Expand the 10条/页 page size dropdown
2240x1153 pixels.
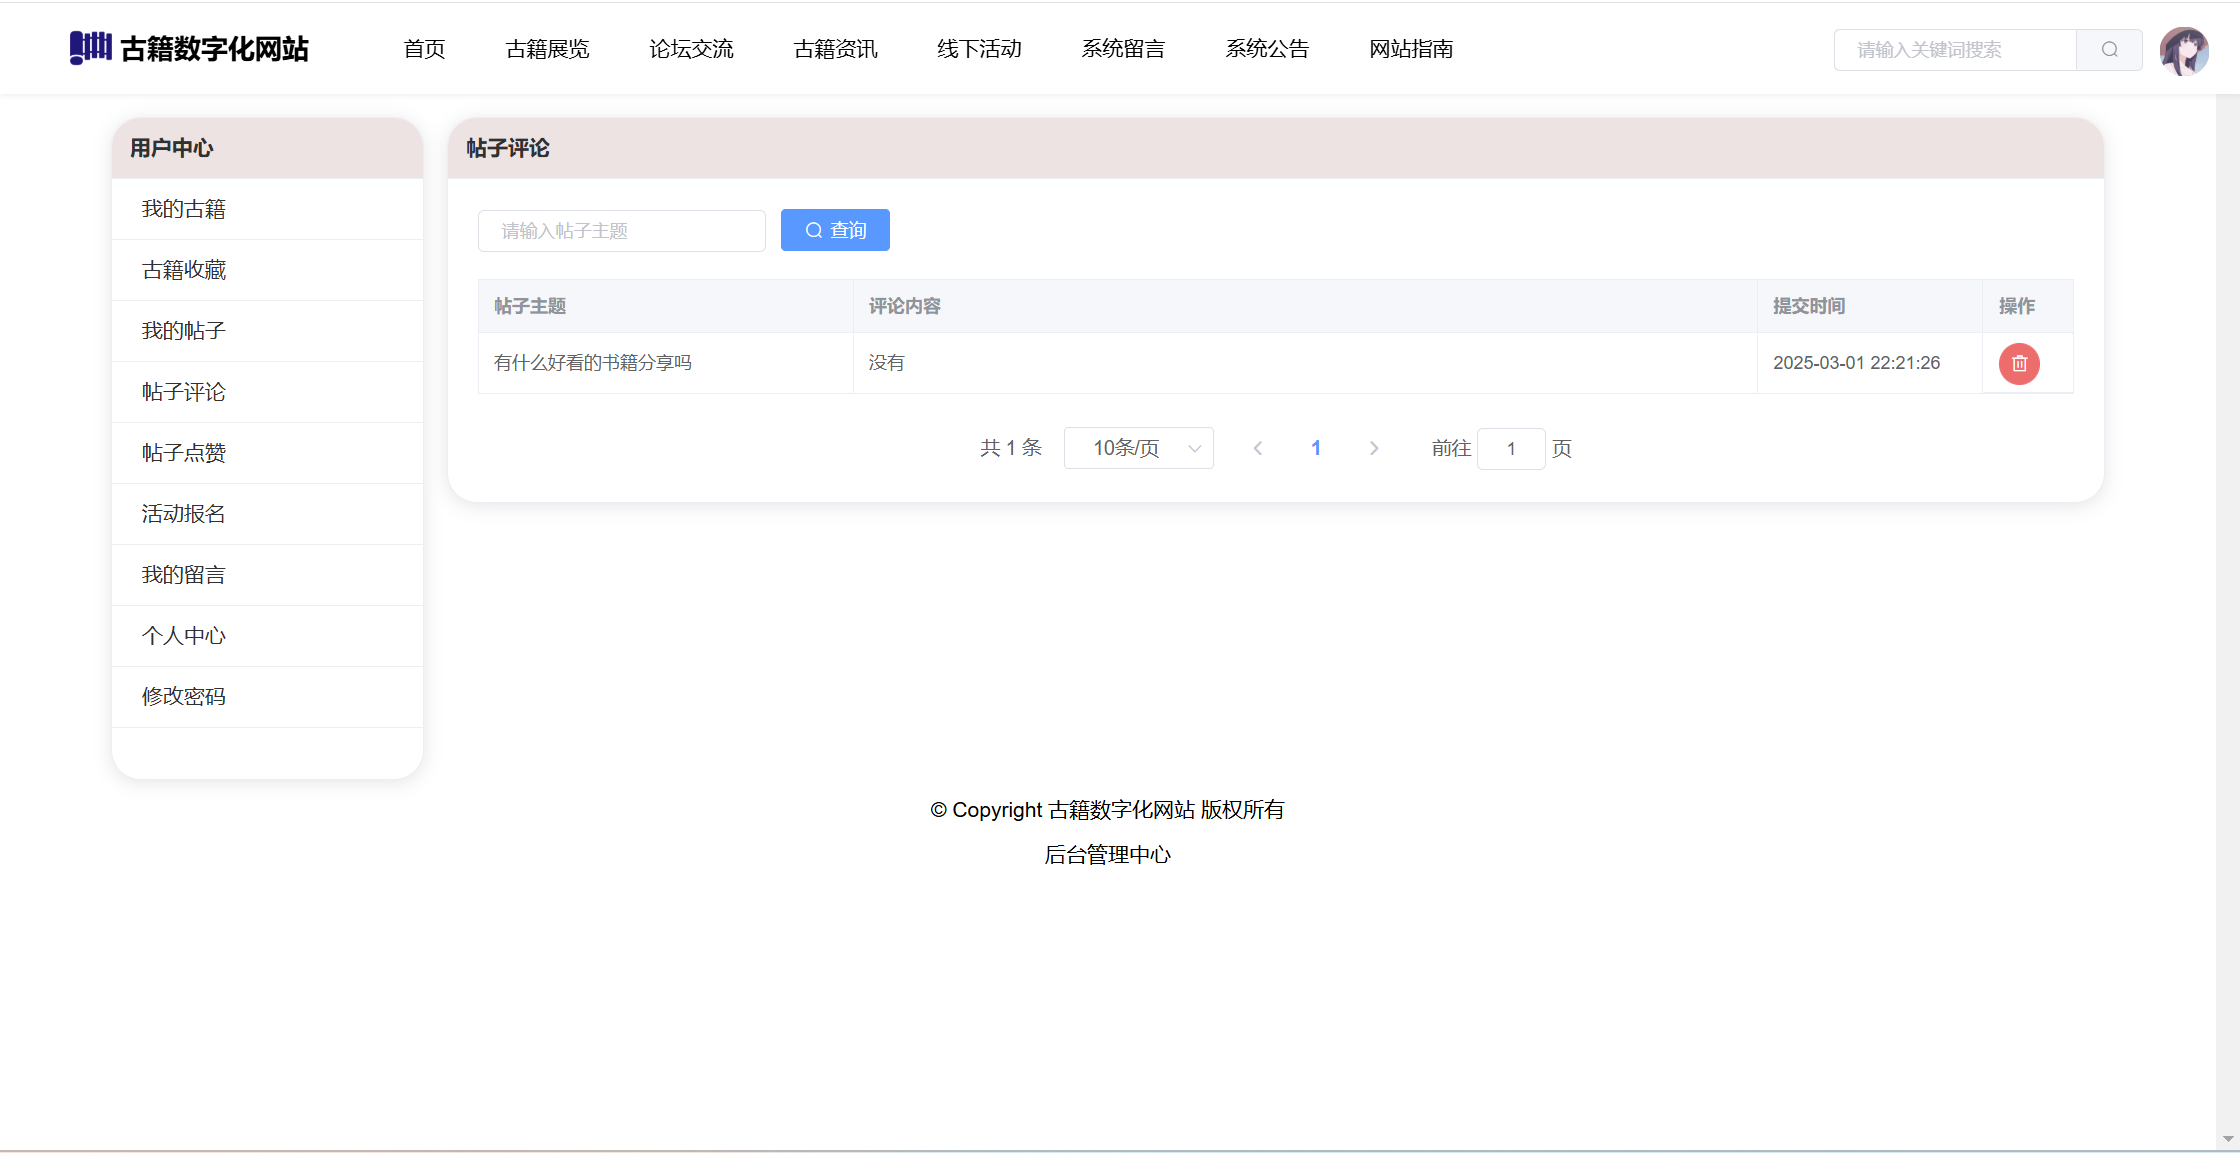[1138, 448]
